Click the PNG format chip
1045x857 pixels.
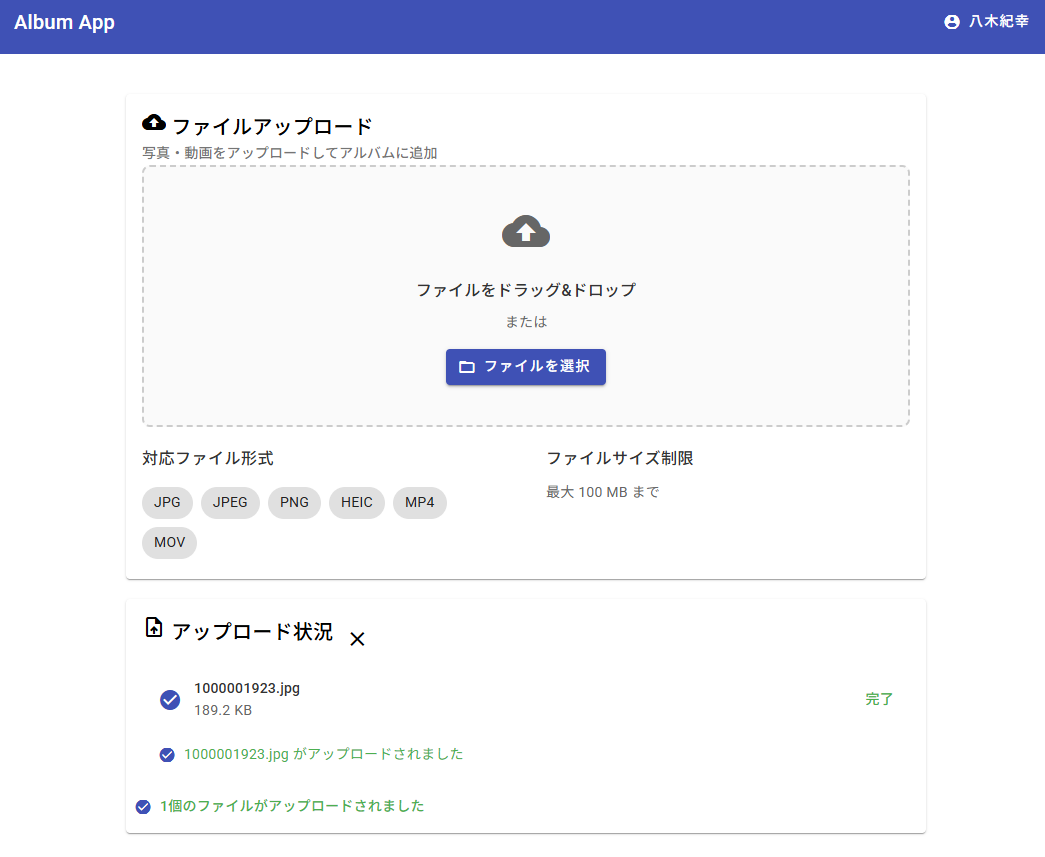pyautogui.click(x=294, y=503)
